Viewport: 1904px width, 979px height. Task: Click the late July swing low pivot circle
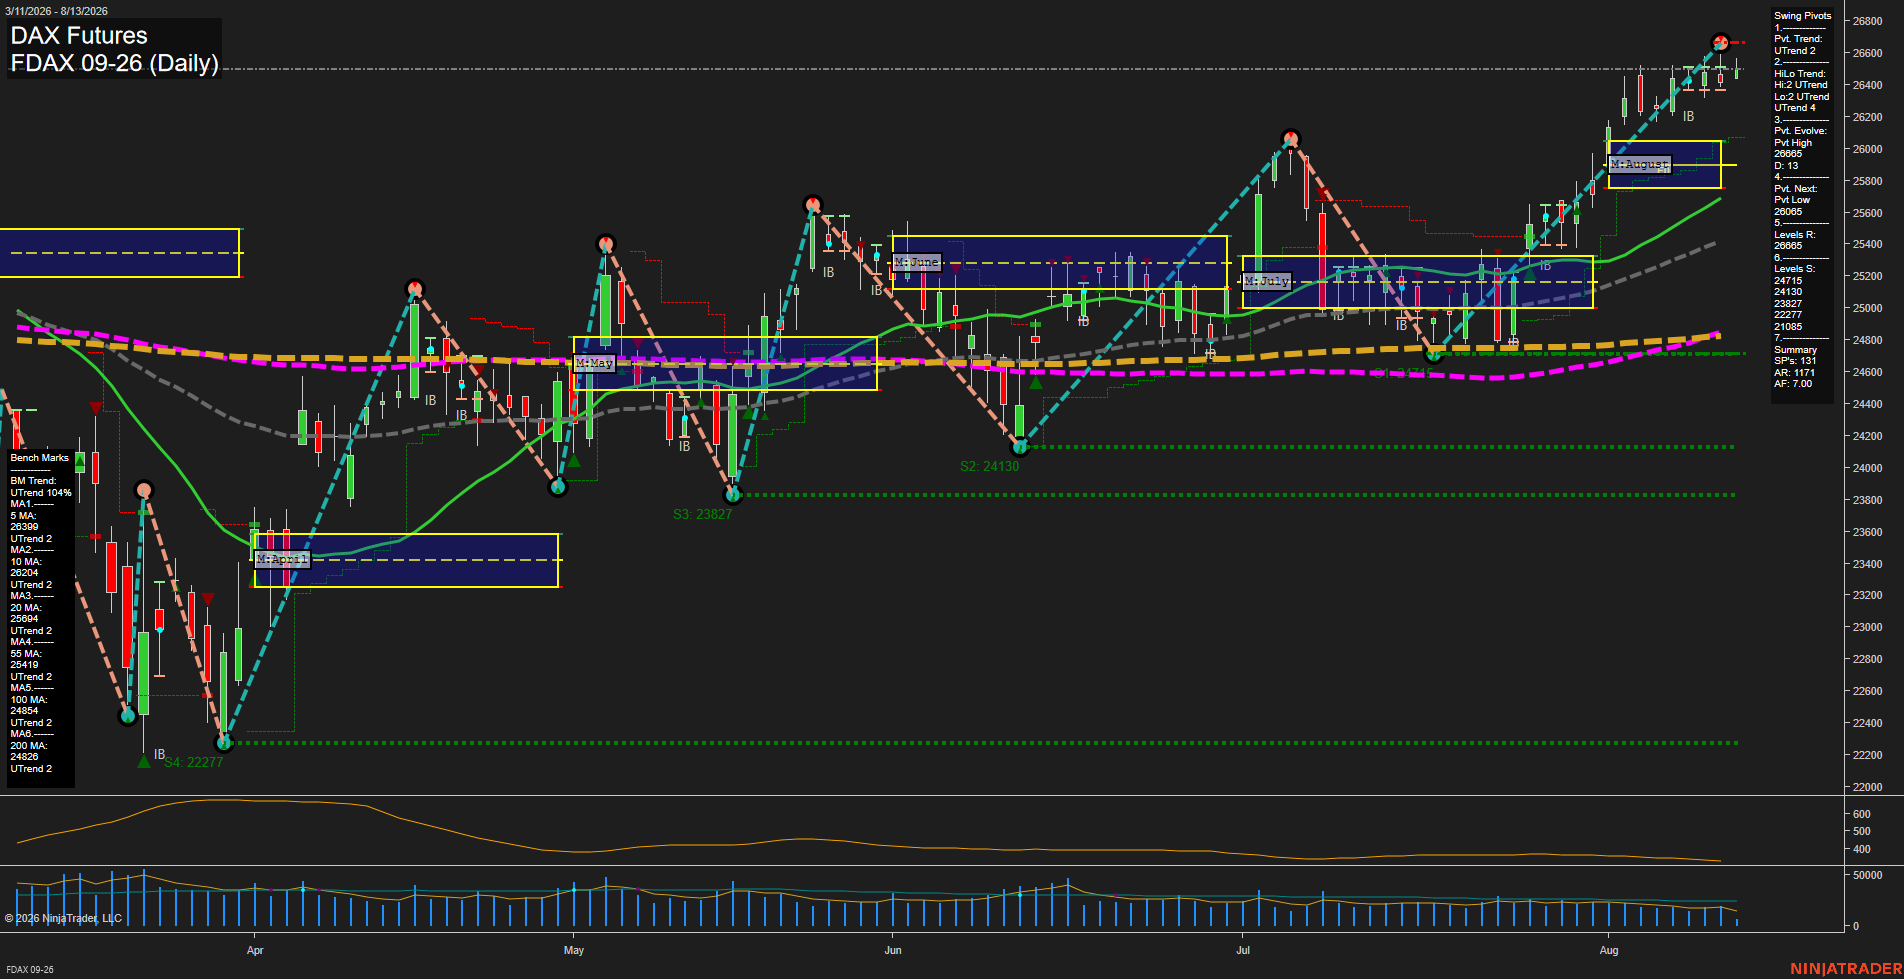click(x=1433, y=353)
